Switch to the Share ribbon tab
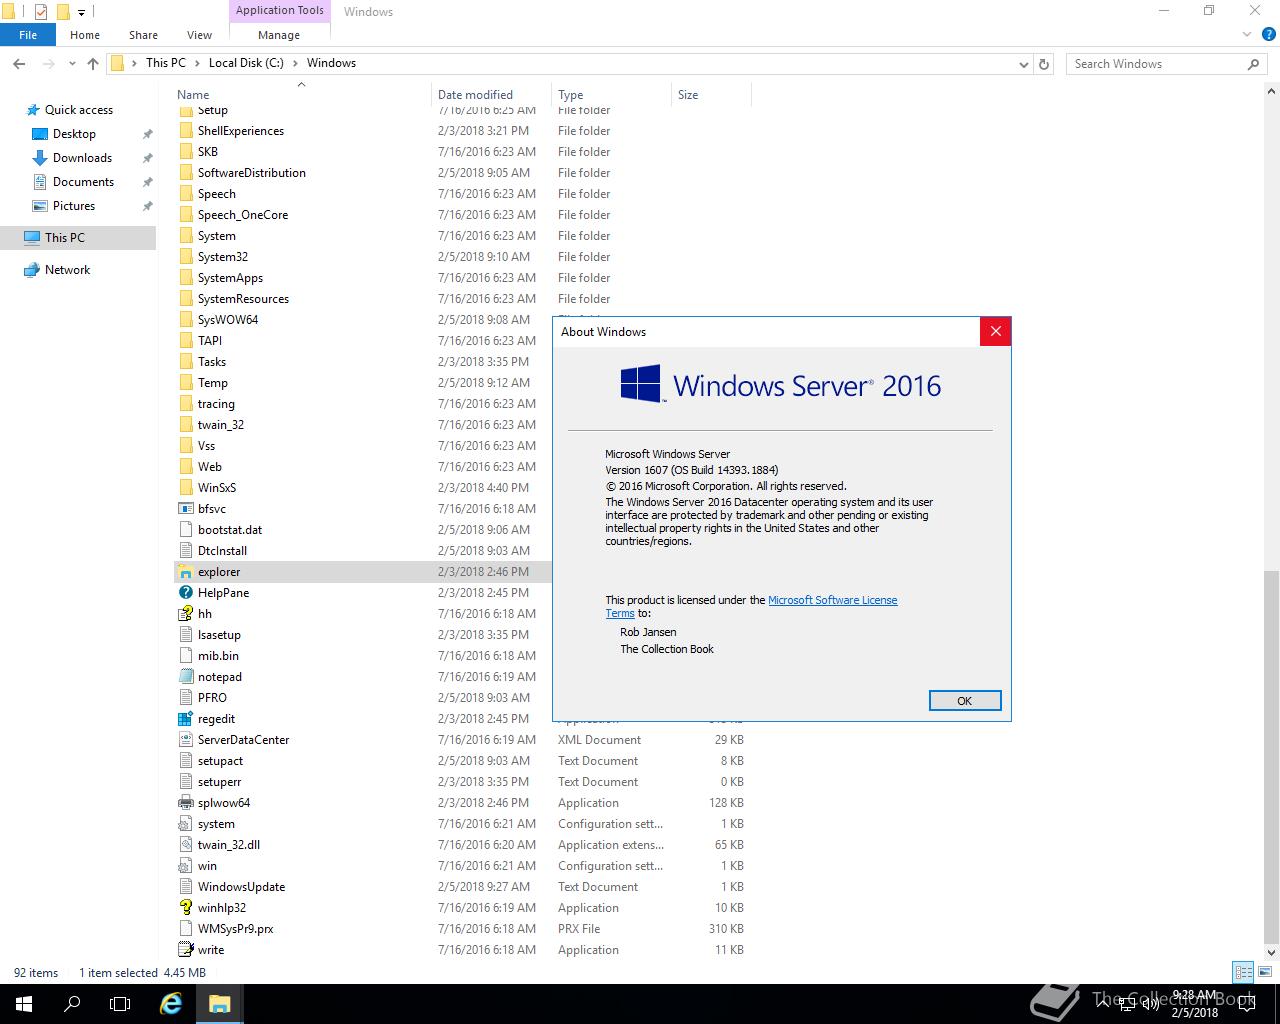 coord(143,35)
